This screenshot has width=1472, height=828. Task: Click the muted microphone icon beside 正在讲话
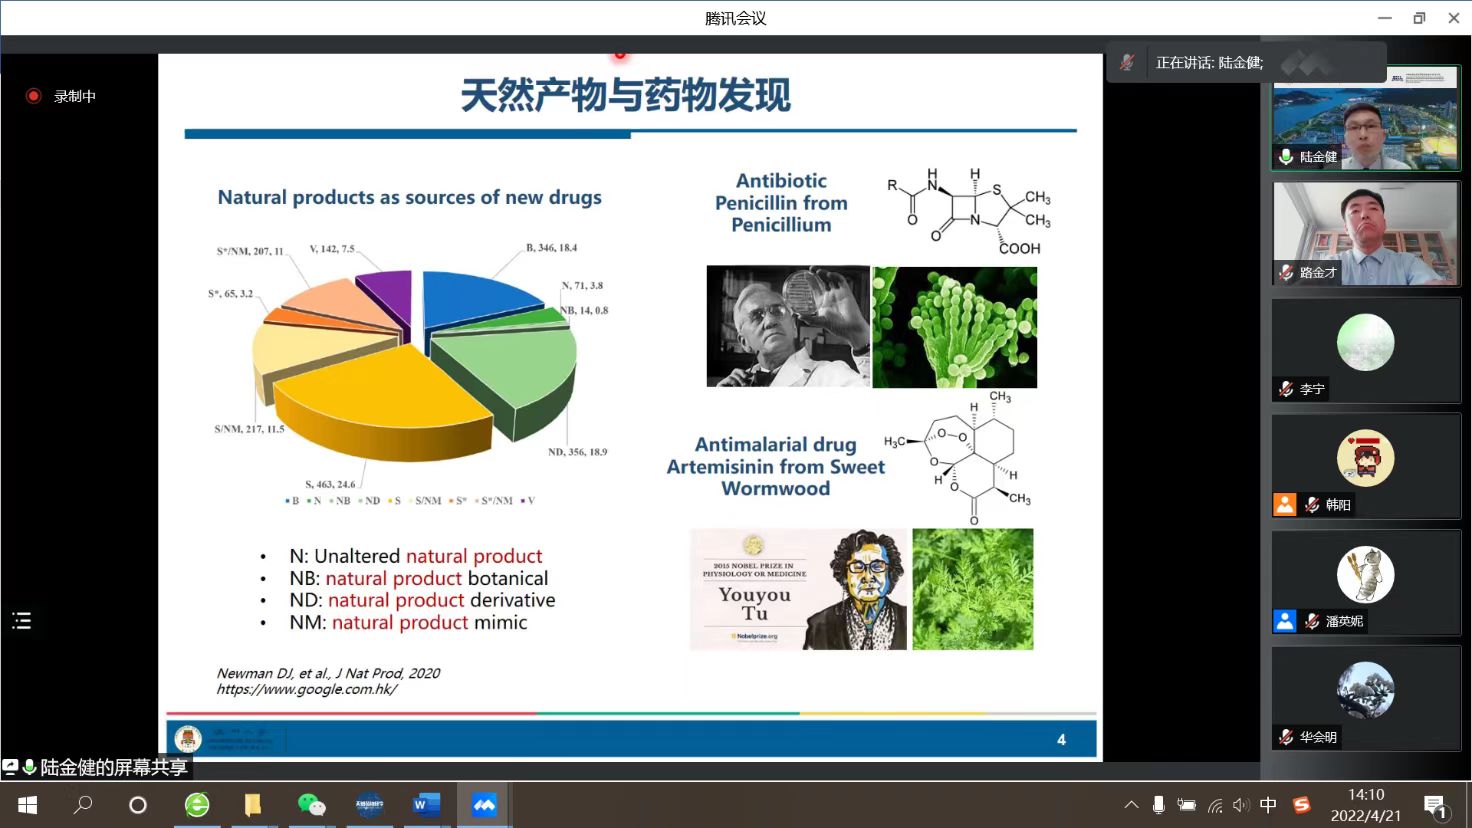coord(1127,62)
